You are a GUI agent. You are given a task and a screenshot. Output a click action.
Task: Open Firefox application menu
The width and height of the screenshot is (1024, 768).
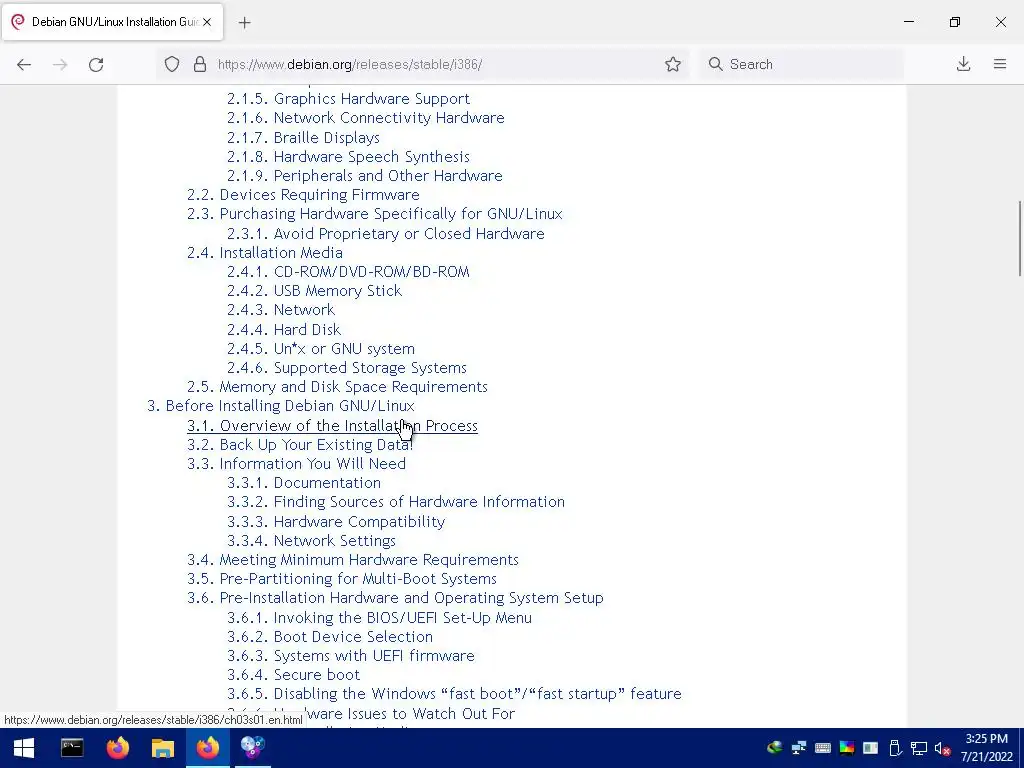point(1000,64)
